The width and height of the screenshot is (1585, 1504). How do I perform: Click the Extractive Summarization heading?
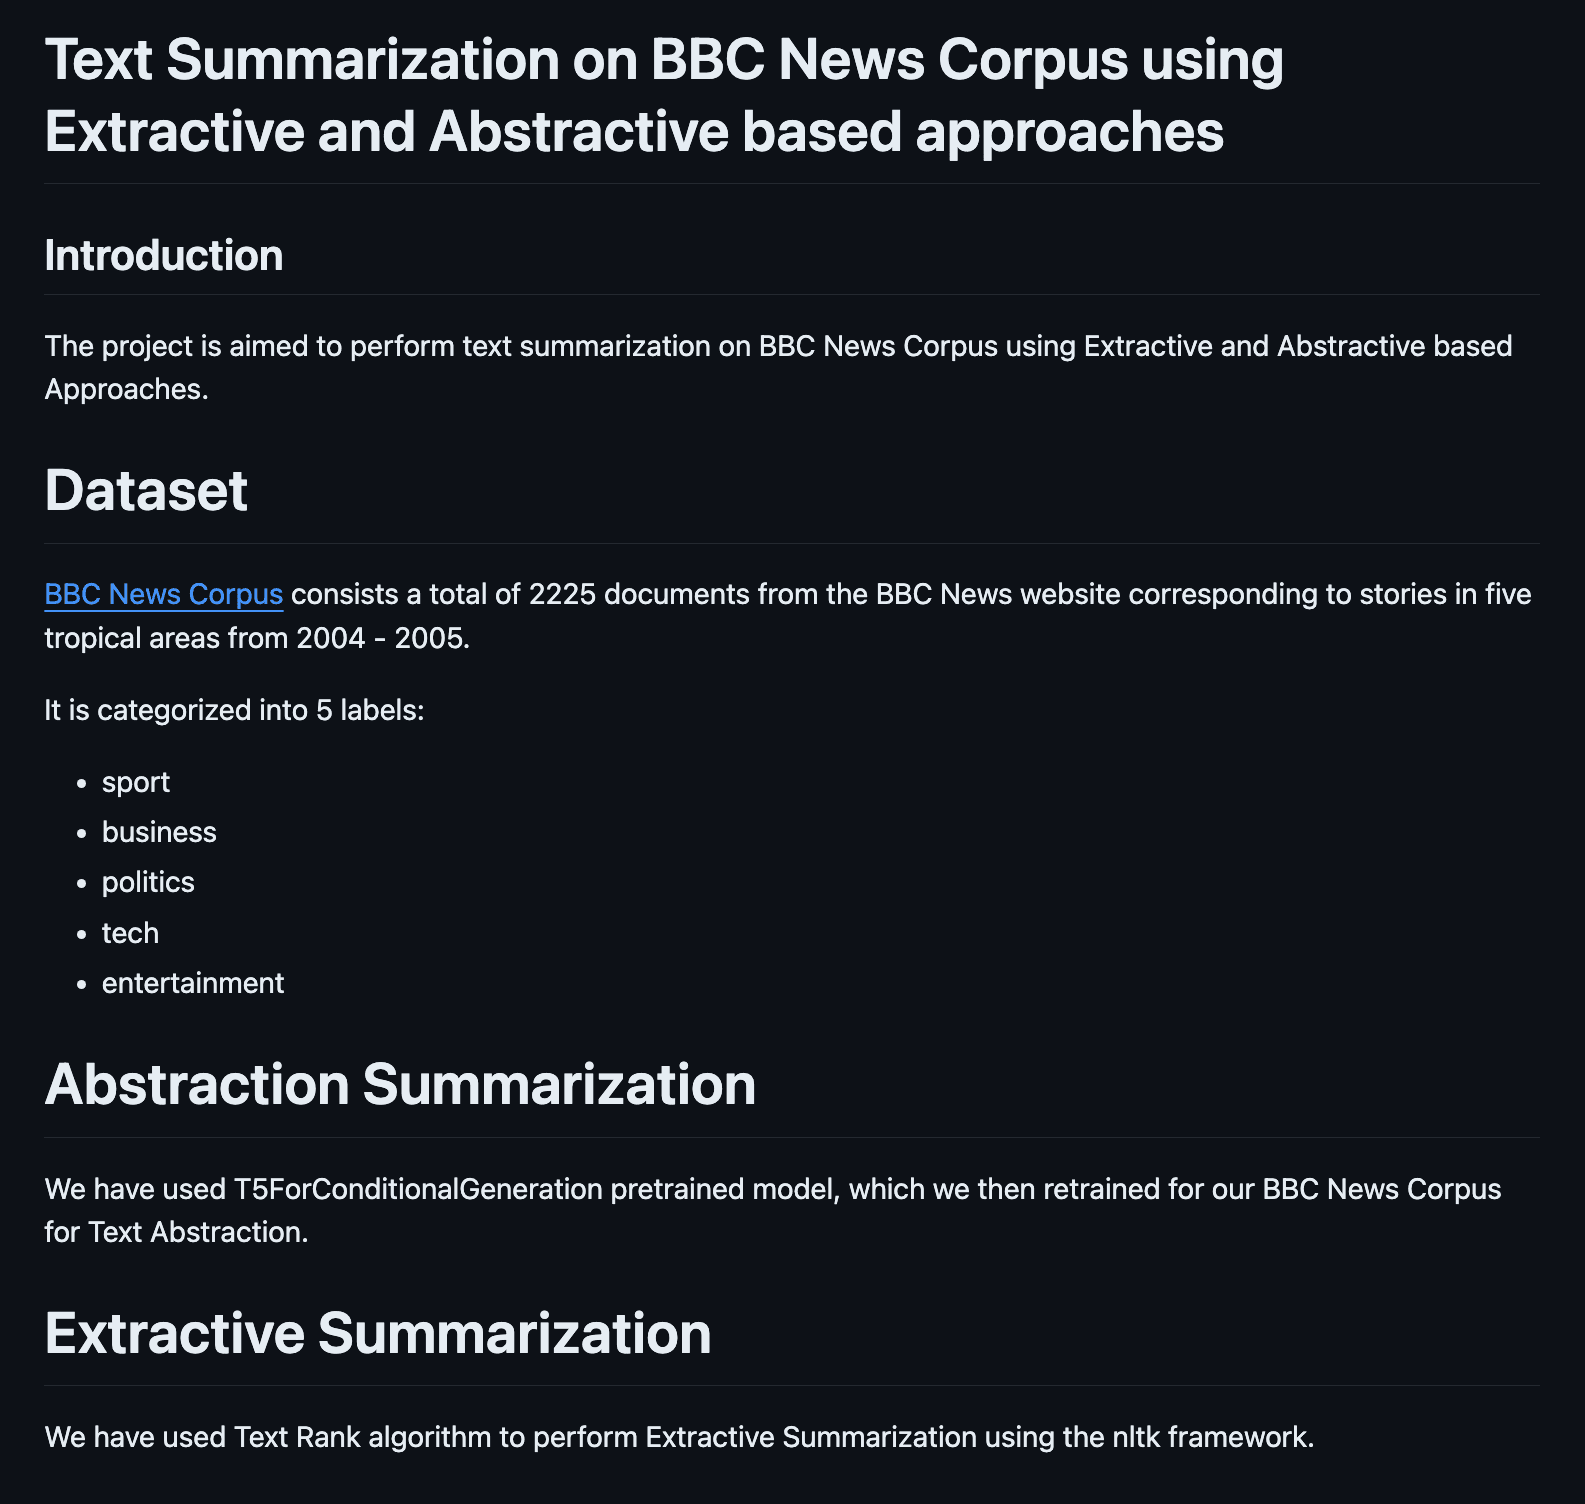(x=378, y=1333)
